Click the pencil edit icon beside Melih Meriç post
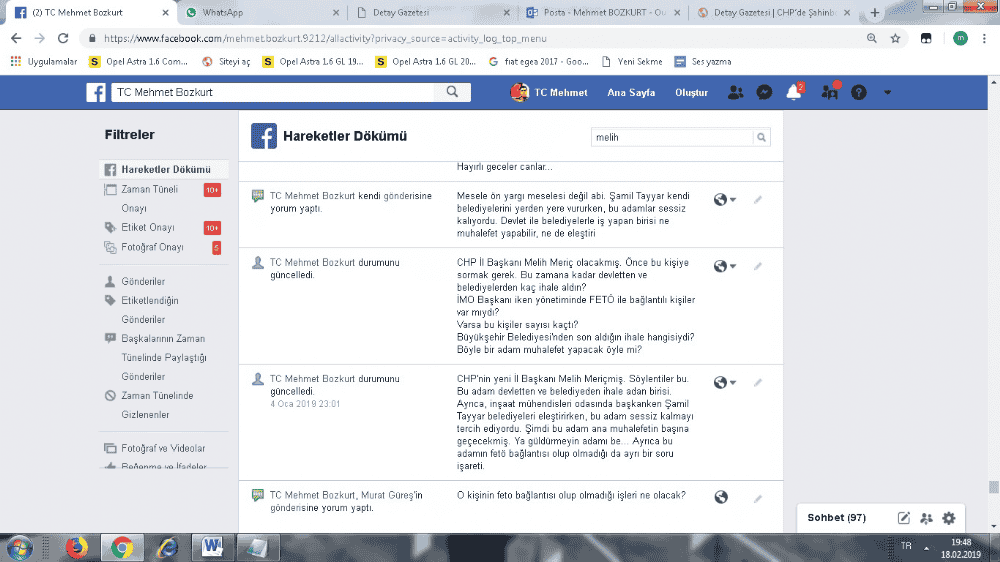1000x562 pixels. (758, 266)
